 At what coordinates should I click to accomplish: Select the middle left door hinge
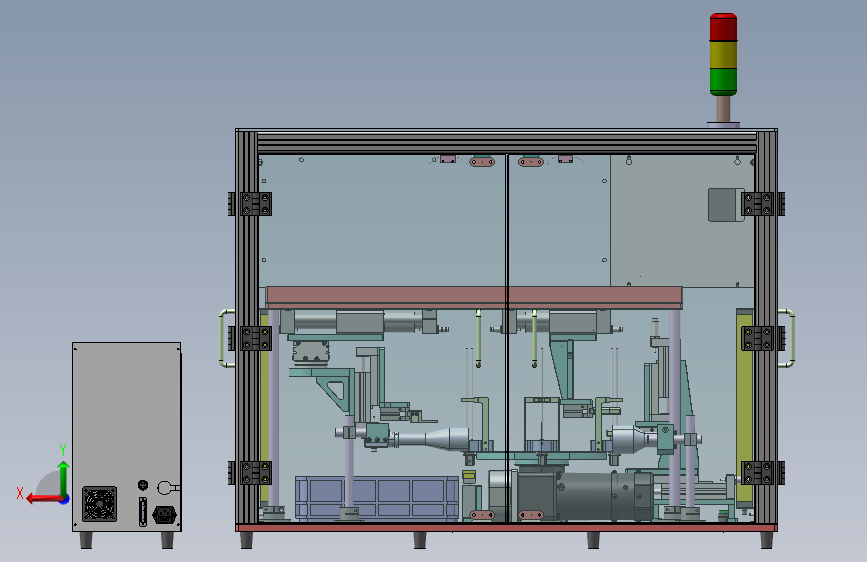click(250, 338)
